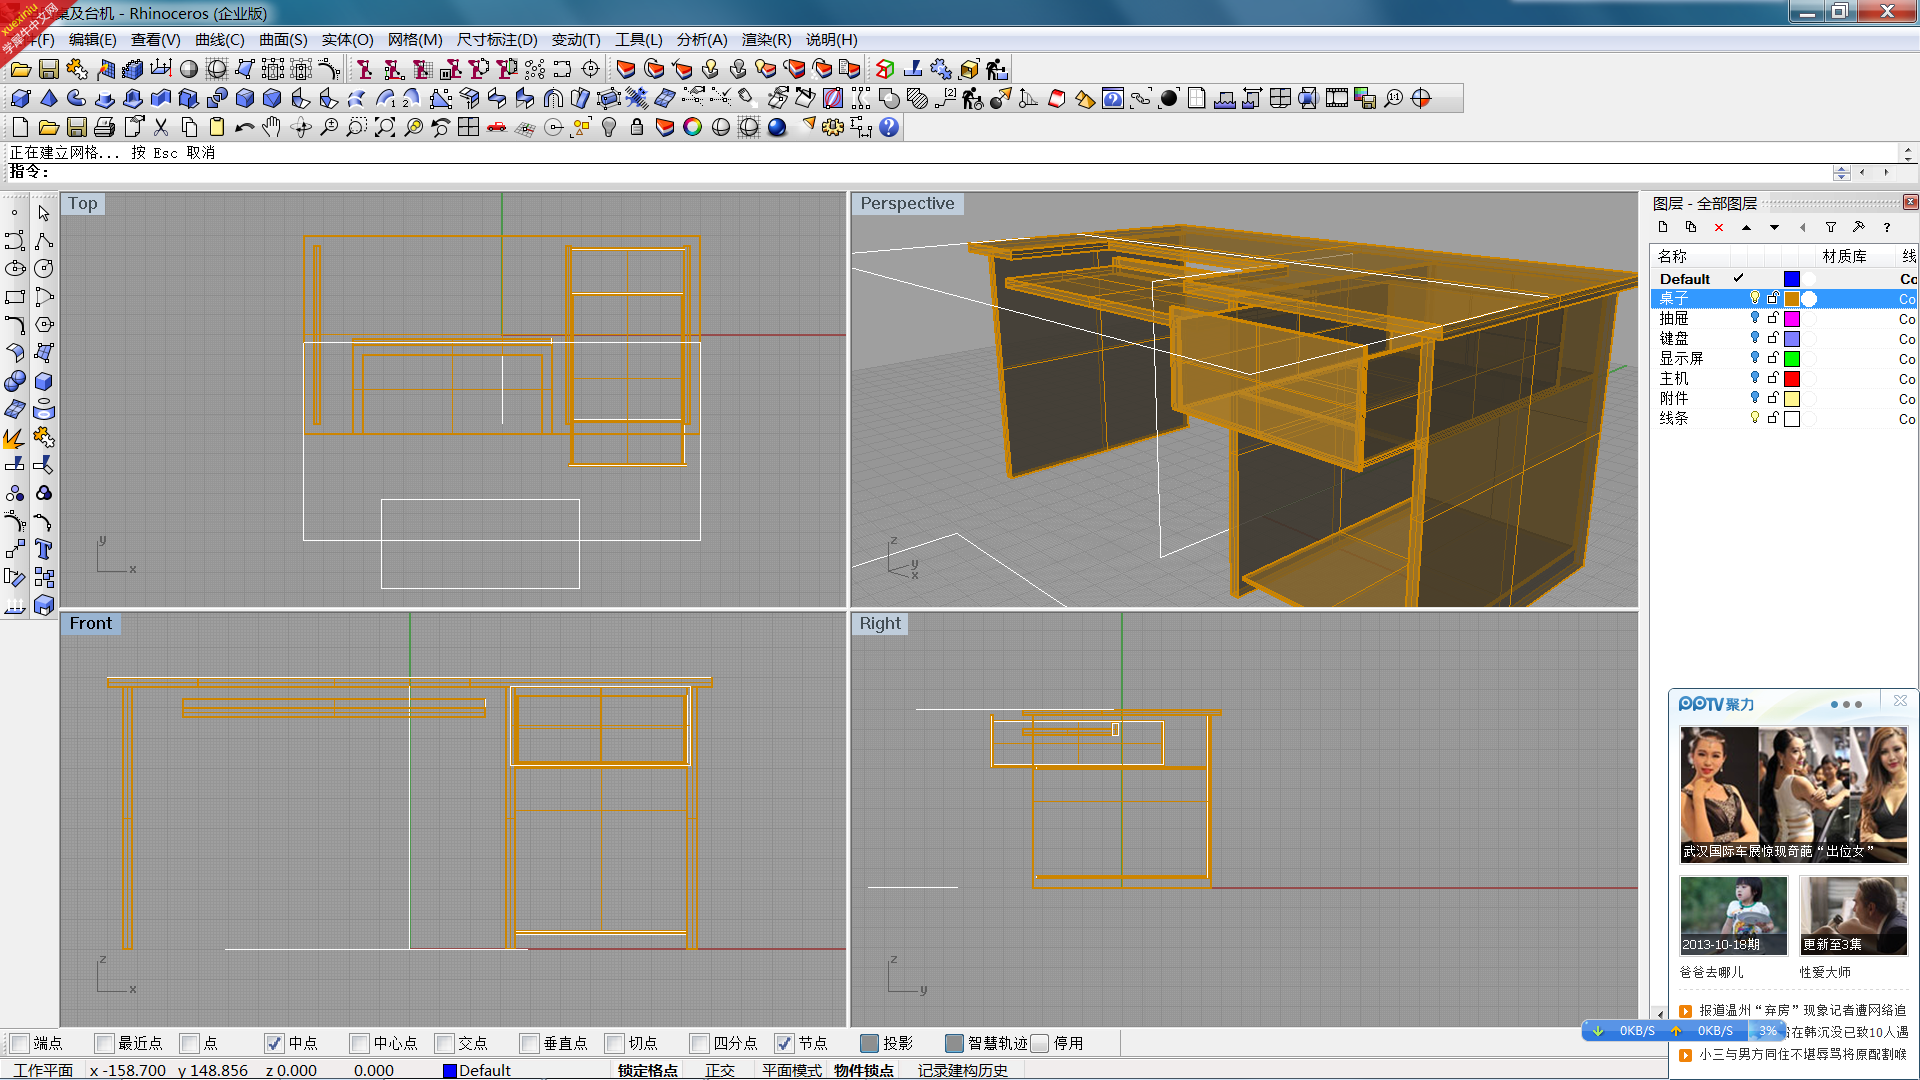Open the color wheel icon
Screen dimensions: 1920x1080
click(x=693, y=127)
